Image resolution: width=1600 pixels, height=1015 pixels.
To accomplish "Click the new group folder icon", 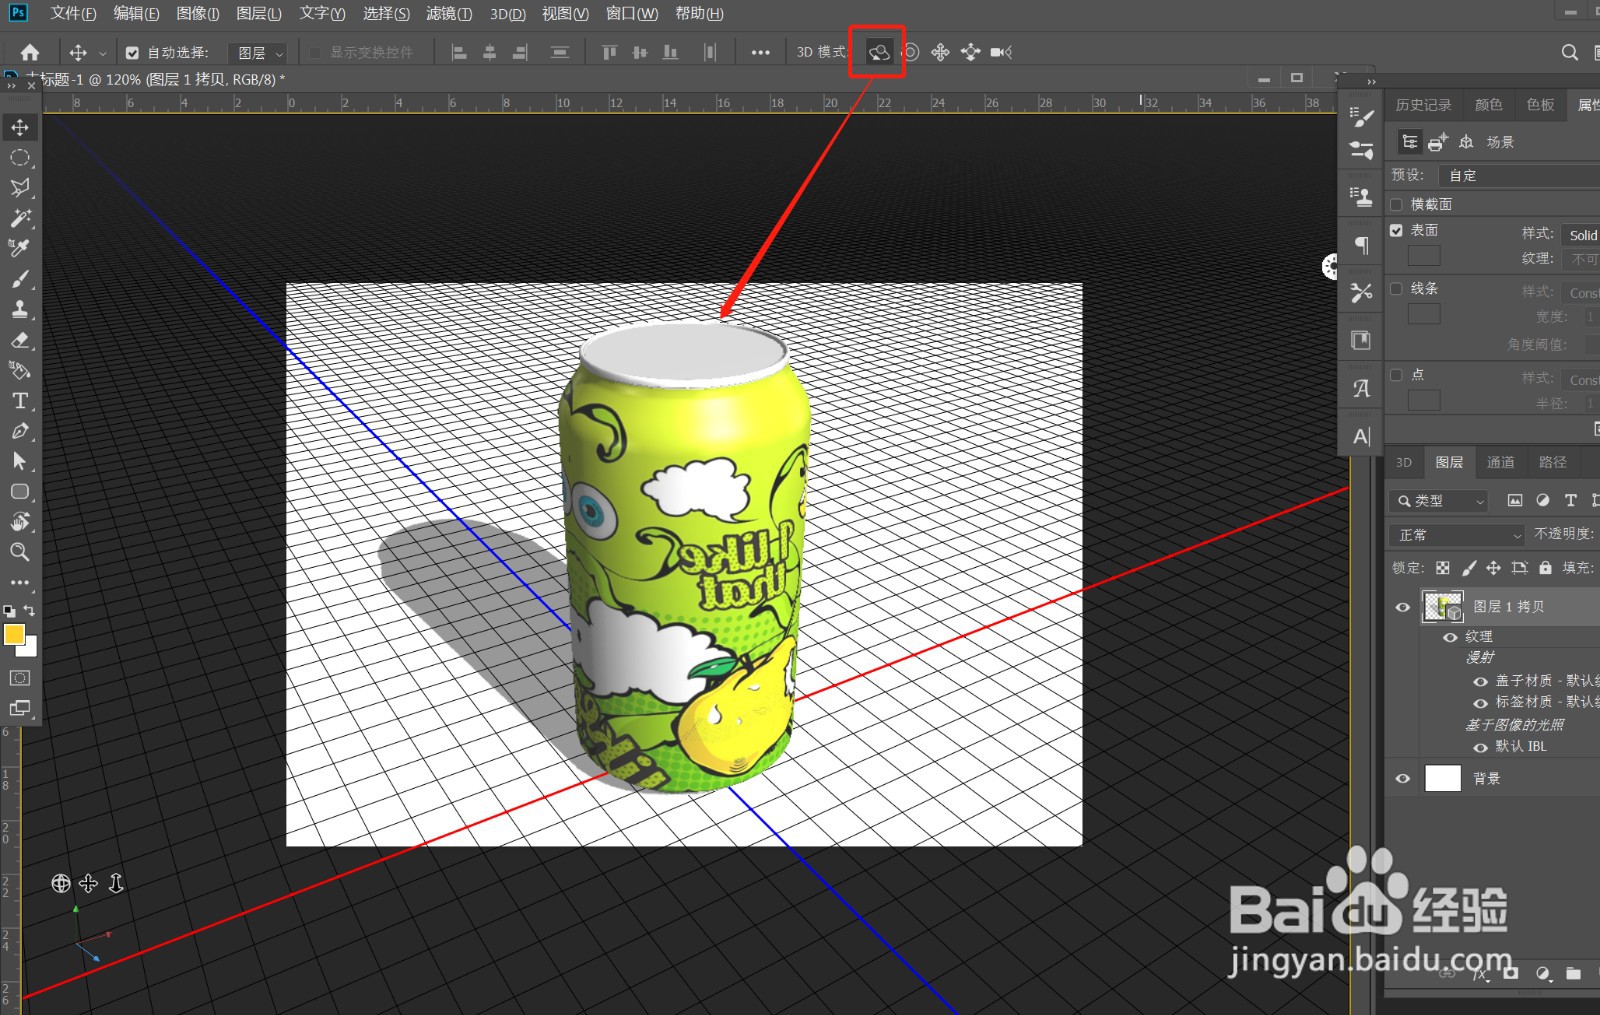I will 1573,973.
